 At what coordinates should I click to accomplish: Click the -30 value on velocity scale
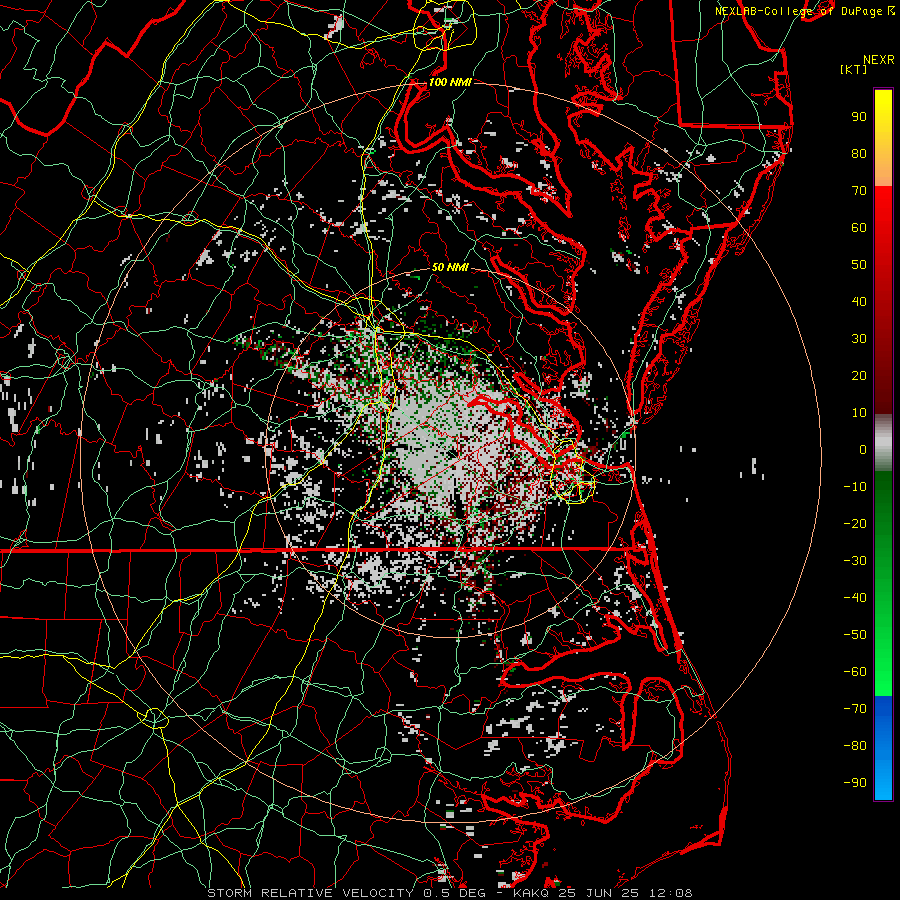point(855,561)
